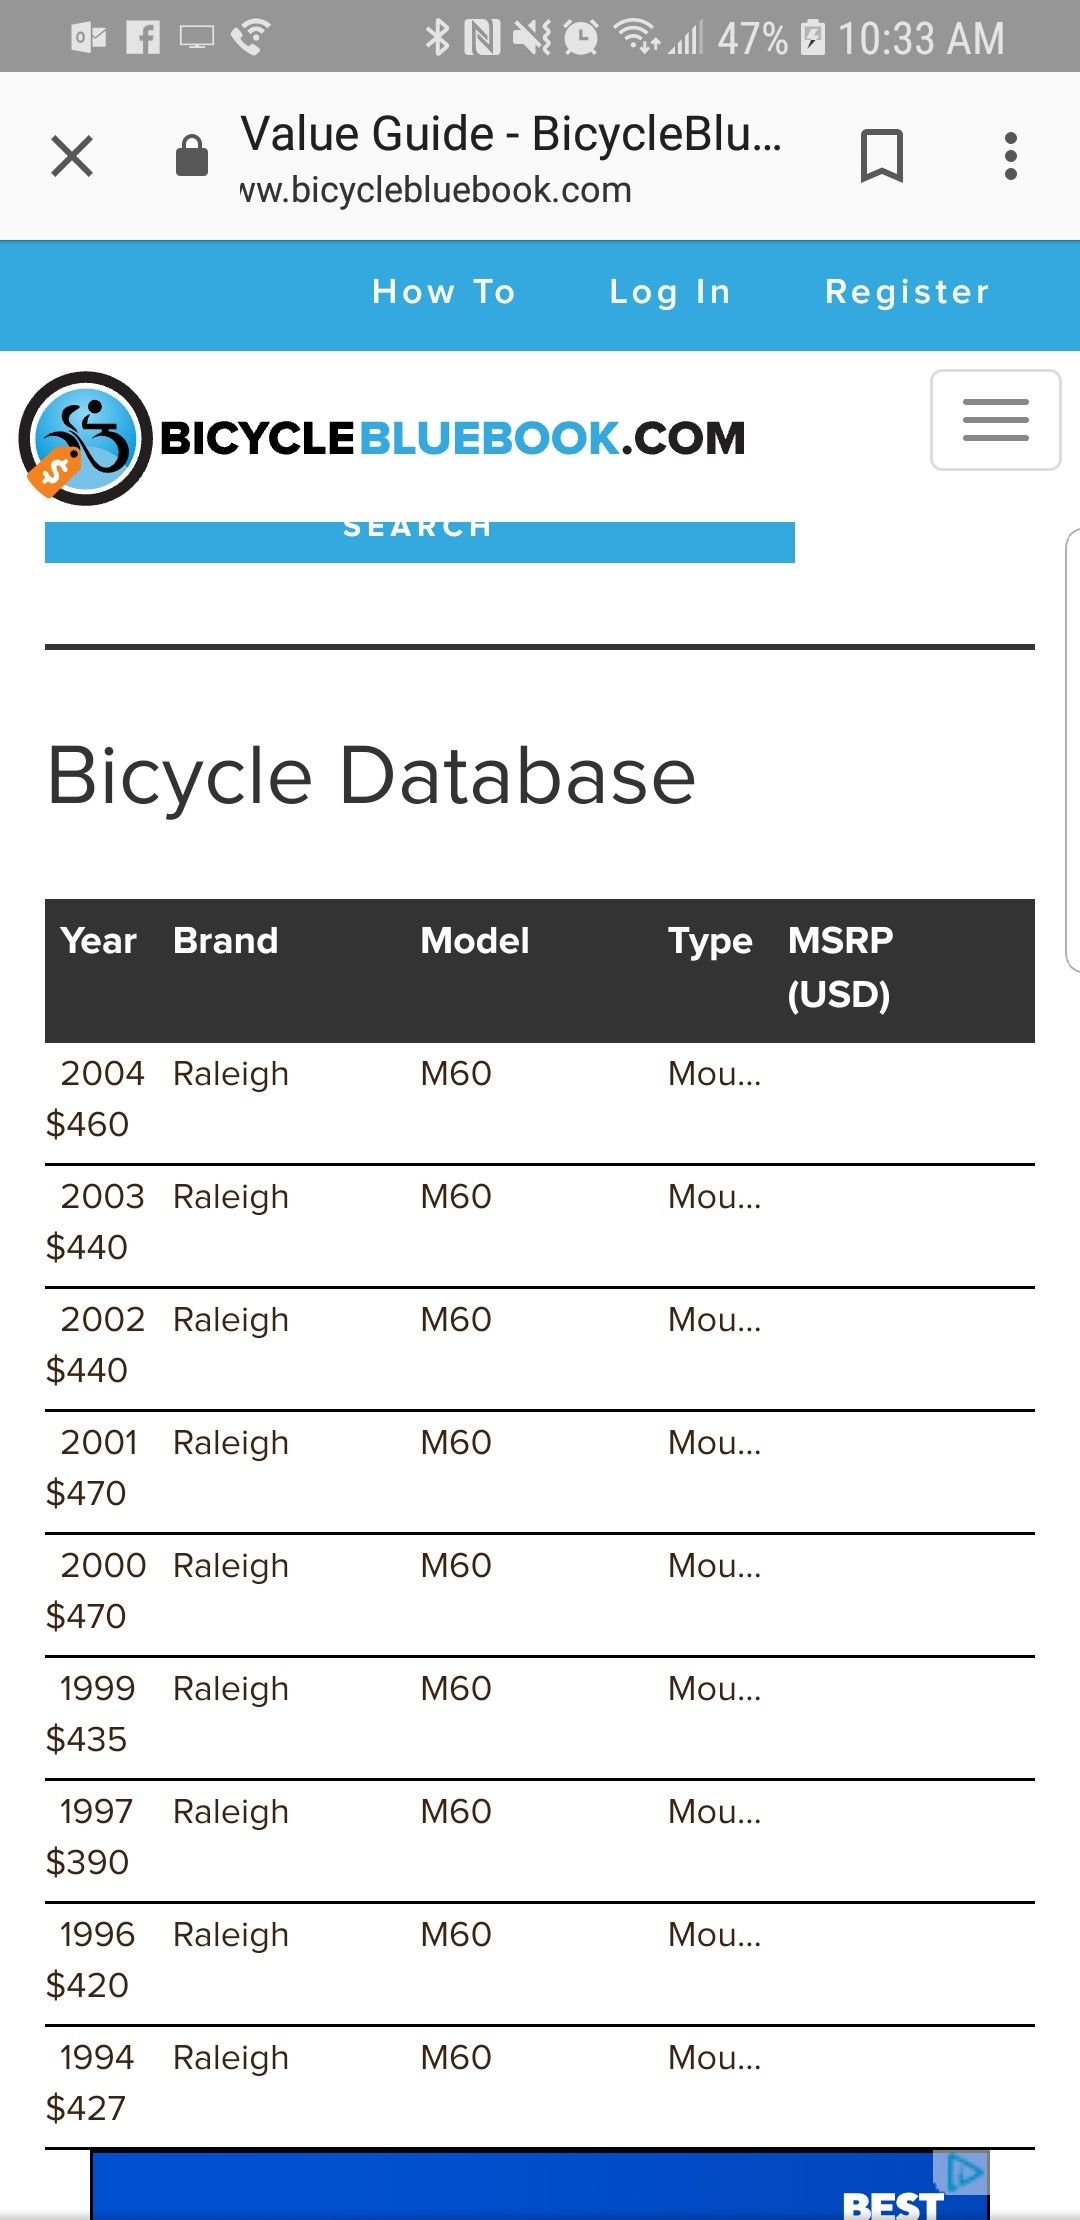This screenshot has height=2220, width=1080.
Task: Click the Register link
Action: [x=907, y=292]
